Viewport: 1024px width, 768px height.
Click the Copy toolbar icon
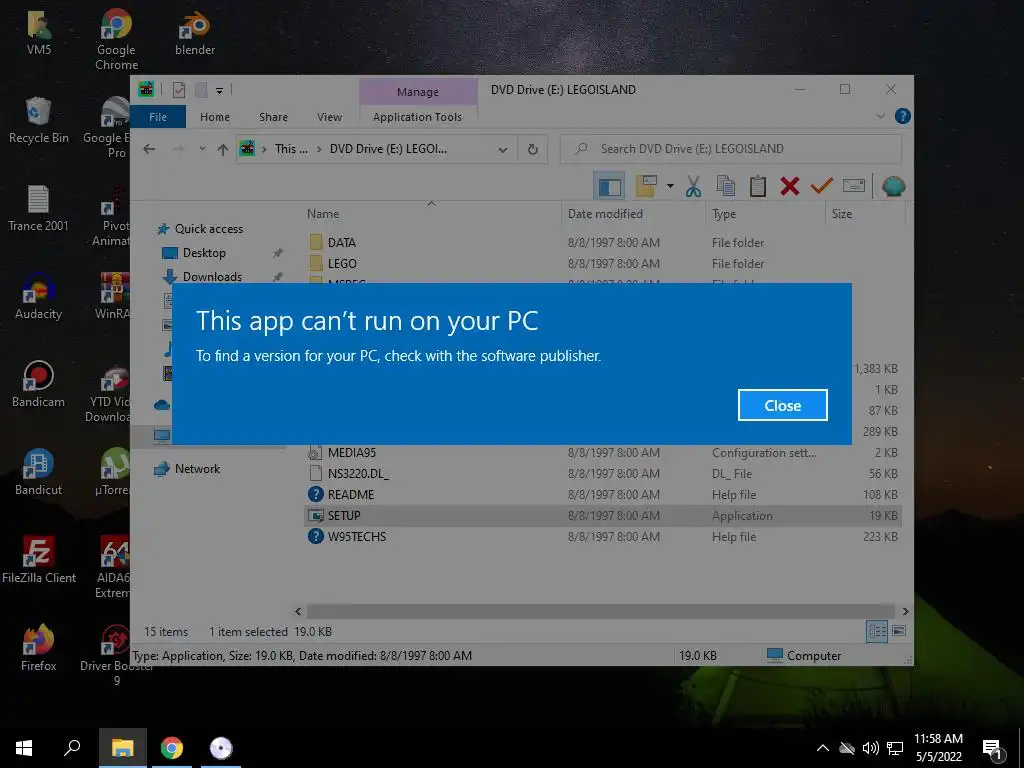pyautogui.click(x=726, y=187)
